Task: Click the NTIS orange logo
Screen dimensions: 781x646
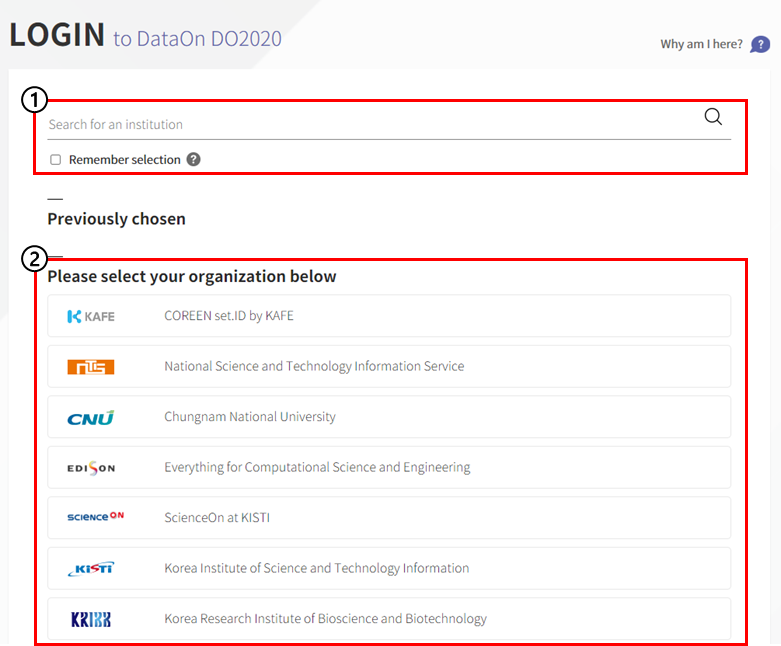Action: [x=91, y=367]
